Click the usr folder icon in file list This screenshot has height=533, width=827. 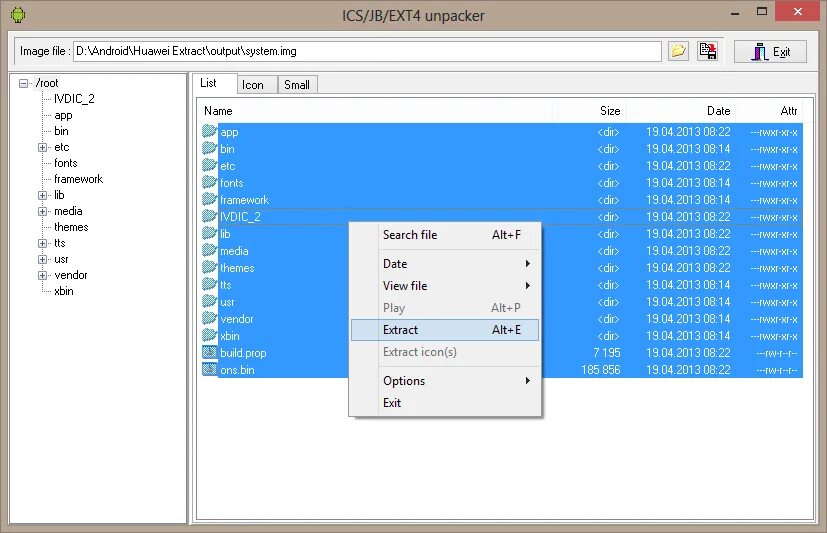pyautogui.click(x=209, y=302)
